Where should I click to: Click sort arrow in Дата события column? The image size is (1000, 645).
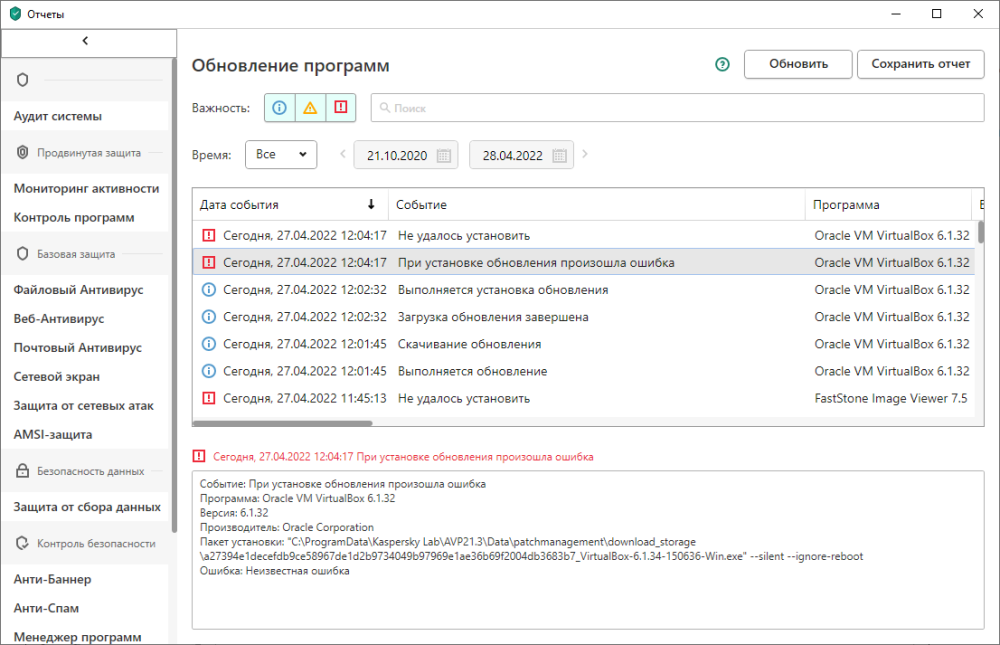371,205
